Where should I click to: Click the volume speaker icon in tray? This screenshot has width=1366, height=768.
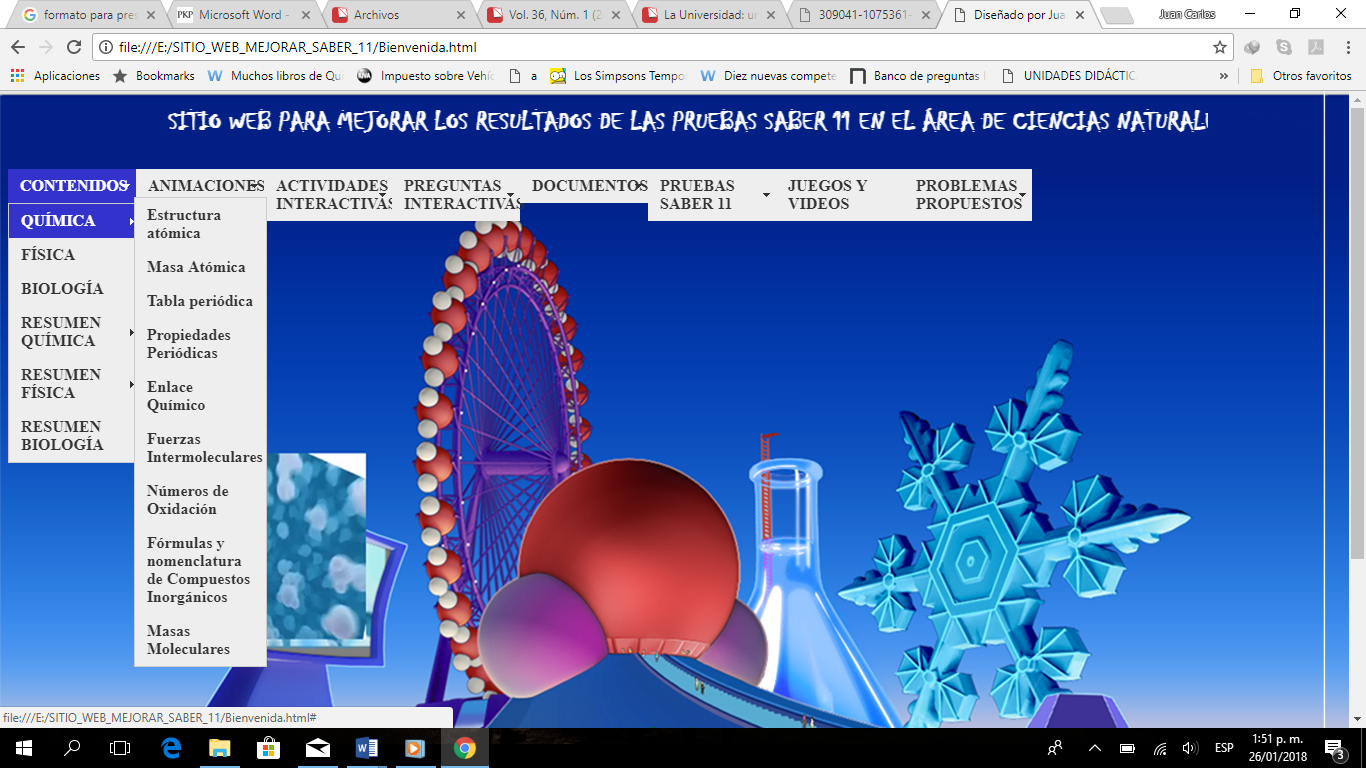[1190, 748]
